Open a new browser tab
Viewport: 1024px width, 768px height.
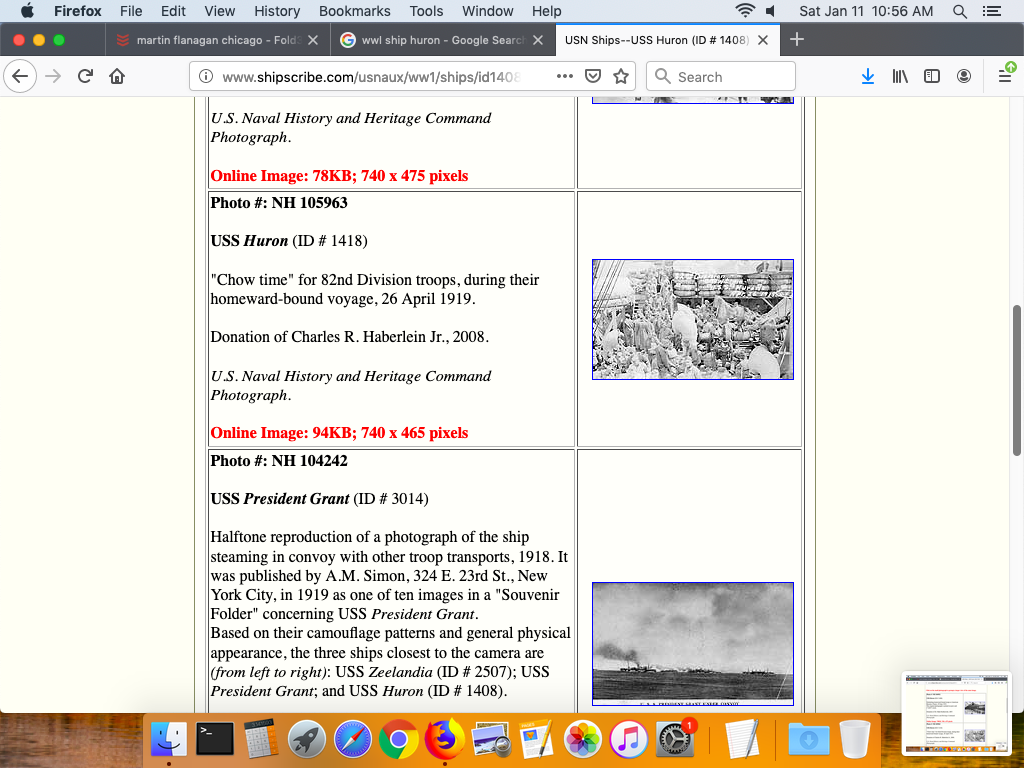[797, 40]
